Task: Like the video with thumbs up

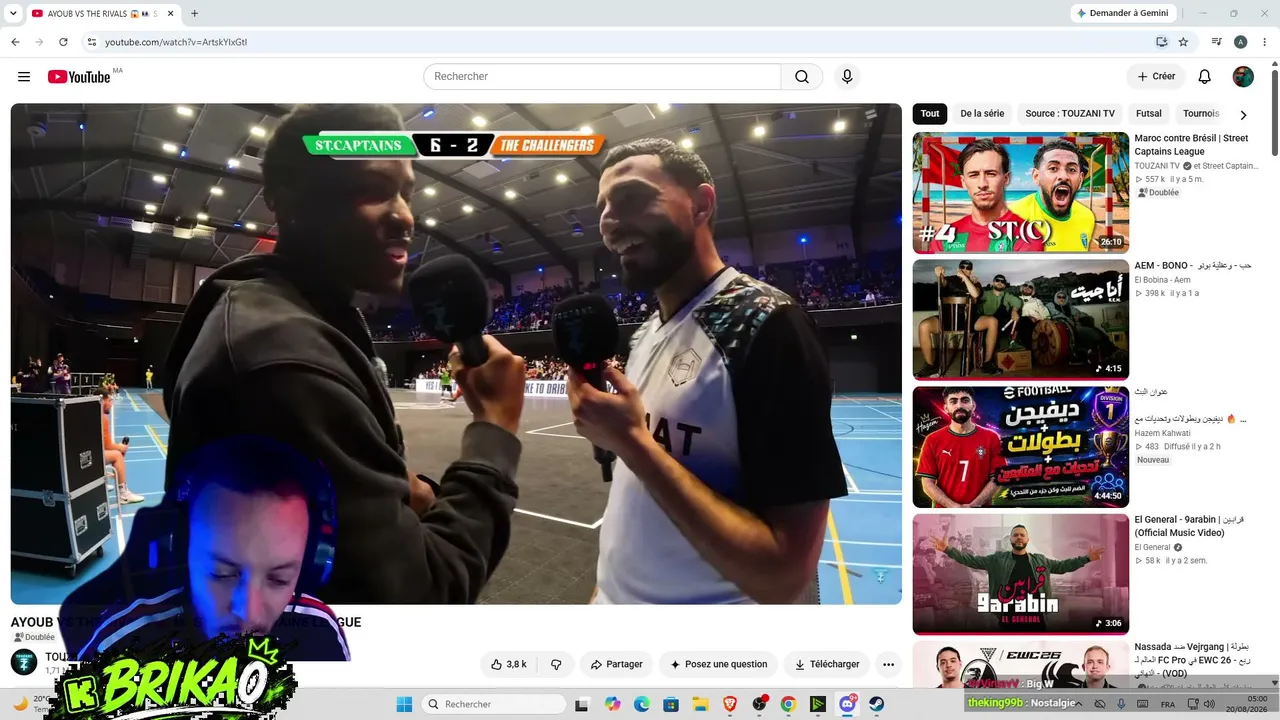Action: tap(509, 664)
